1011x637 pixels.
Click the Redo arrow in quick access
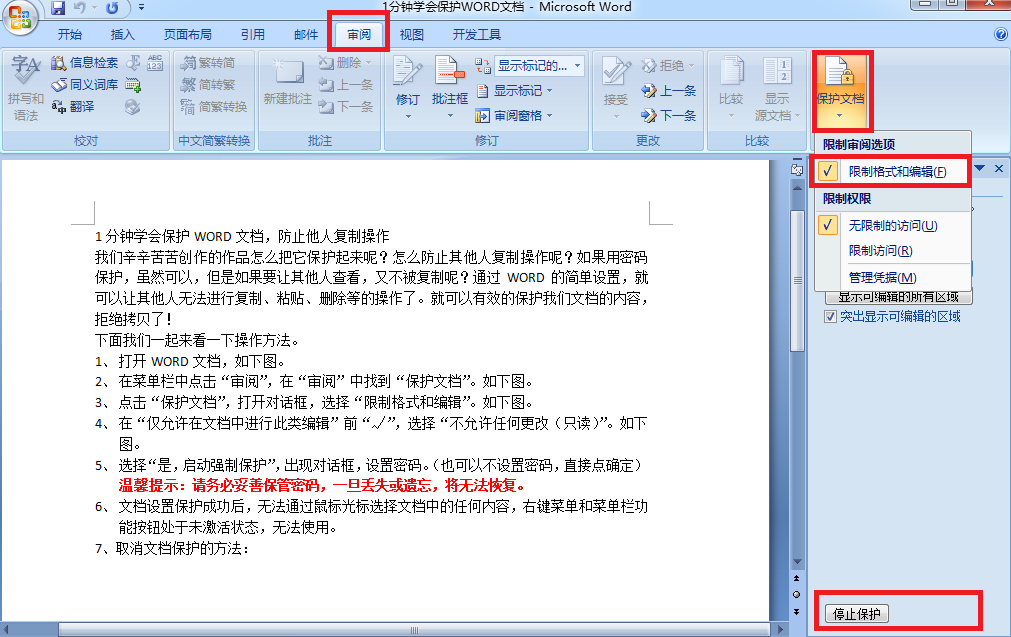tap(112, 8)
